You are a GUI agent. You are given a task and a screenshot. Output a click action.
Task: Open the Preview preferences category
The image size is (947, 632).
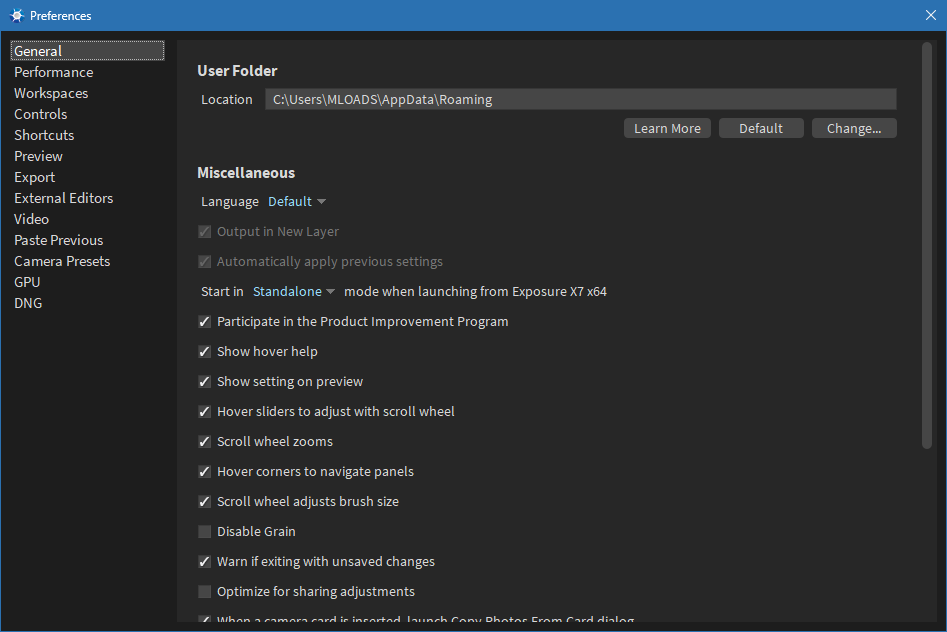[x=39, y=156]
